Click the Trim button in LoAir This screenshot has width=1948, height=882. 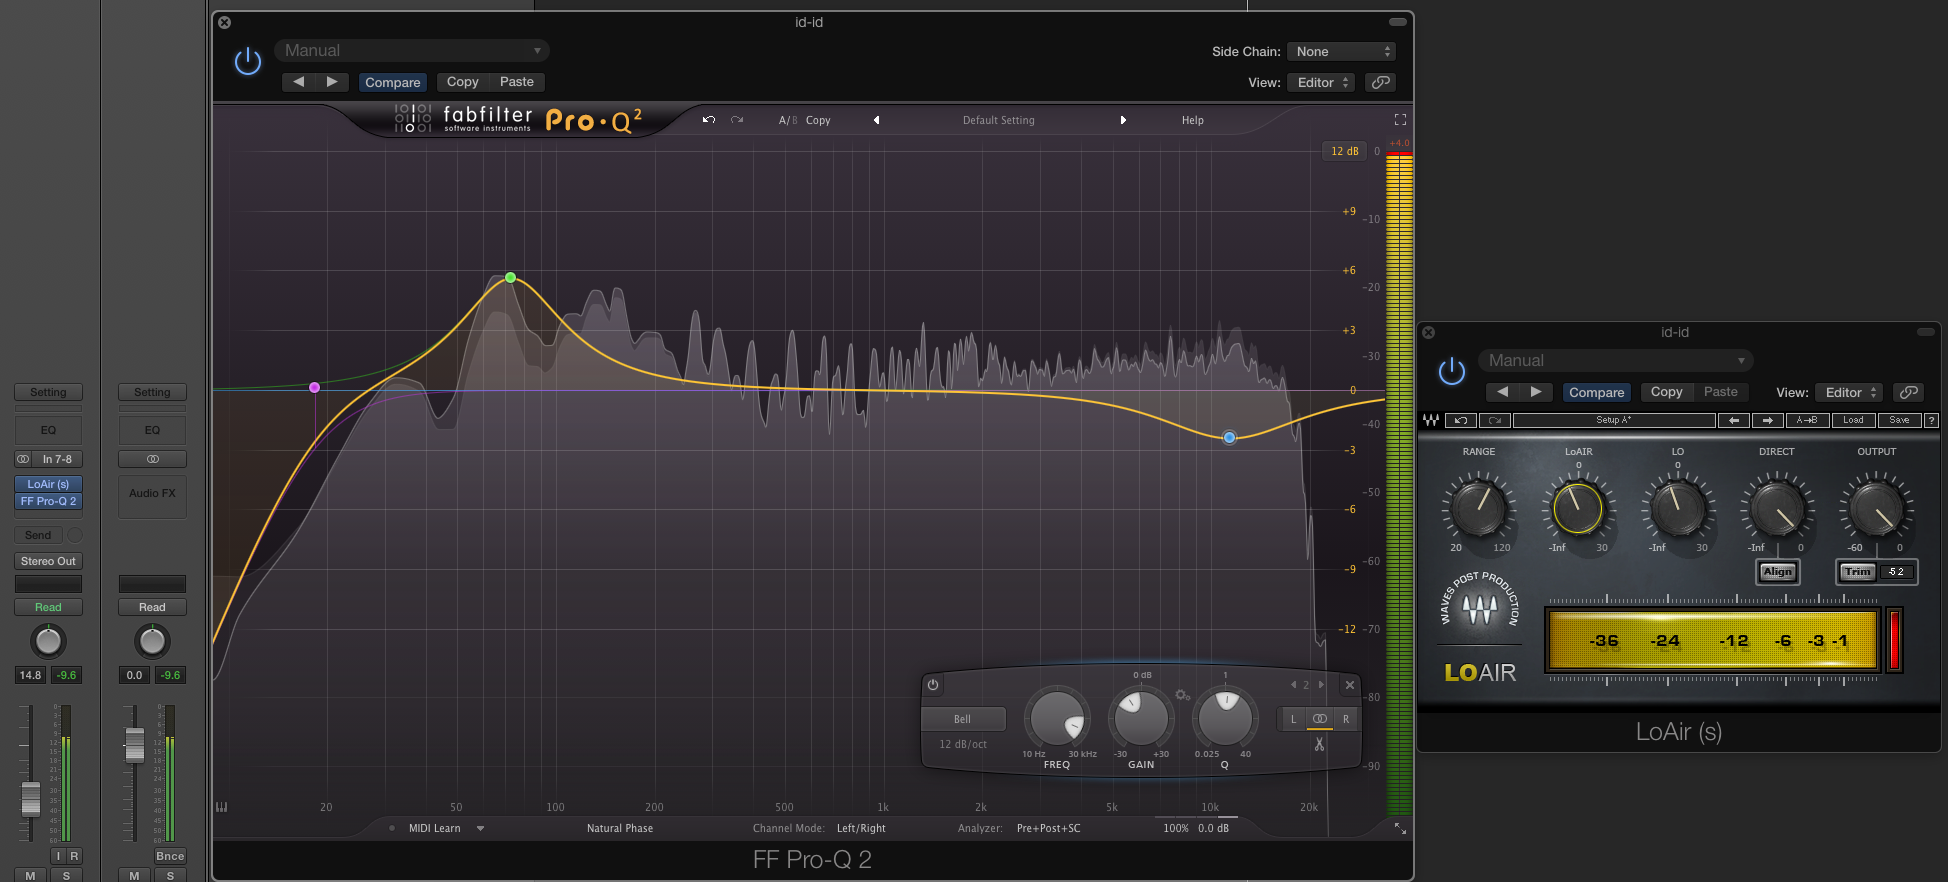[1858, 571]
